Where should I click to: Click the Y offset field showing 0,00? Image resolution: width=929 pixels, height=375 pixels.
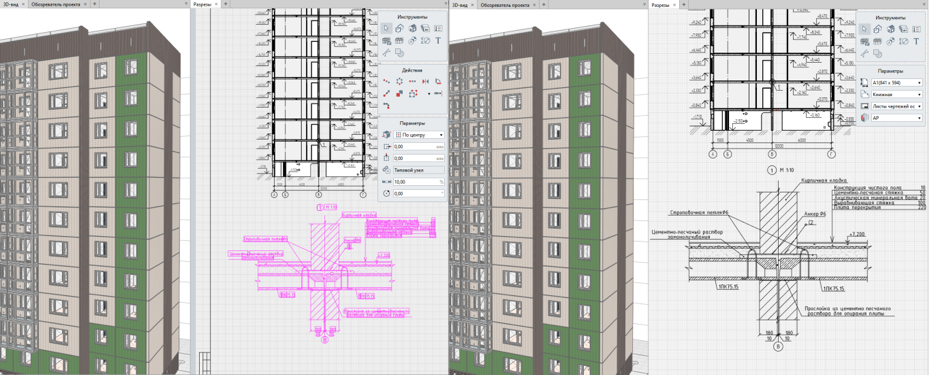[x=419, y=158]
